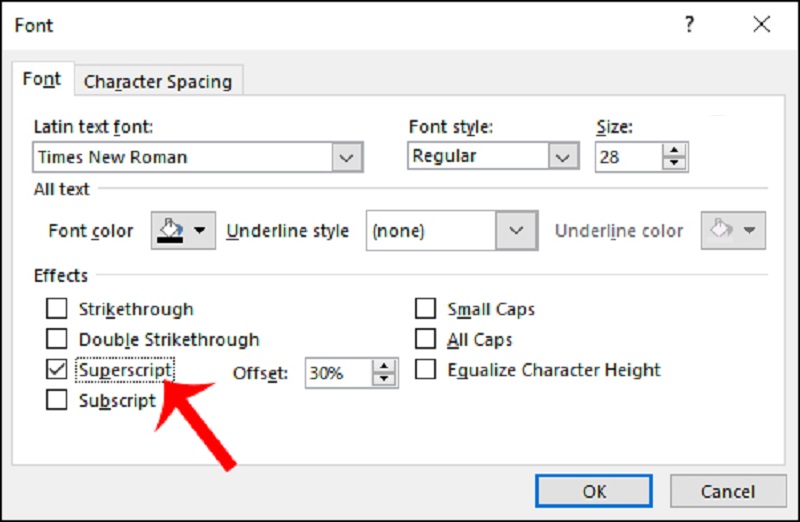Screen dimensions: 800x522
Task: Decrease Offset value with down arrow
Action: tap(385, 380)
